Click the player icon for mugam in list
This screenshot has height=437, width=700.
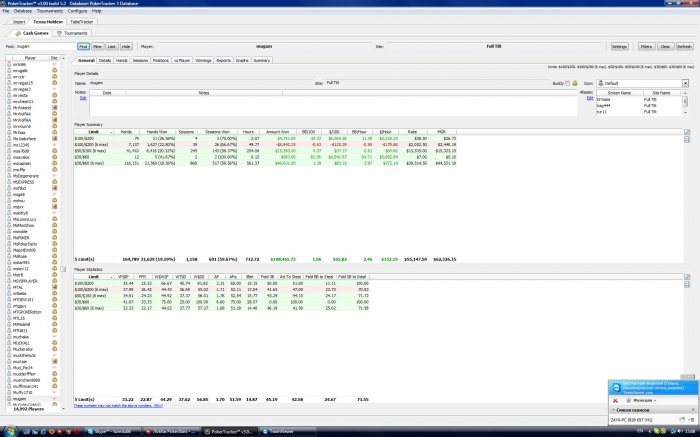tap(9, 399)
